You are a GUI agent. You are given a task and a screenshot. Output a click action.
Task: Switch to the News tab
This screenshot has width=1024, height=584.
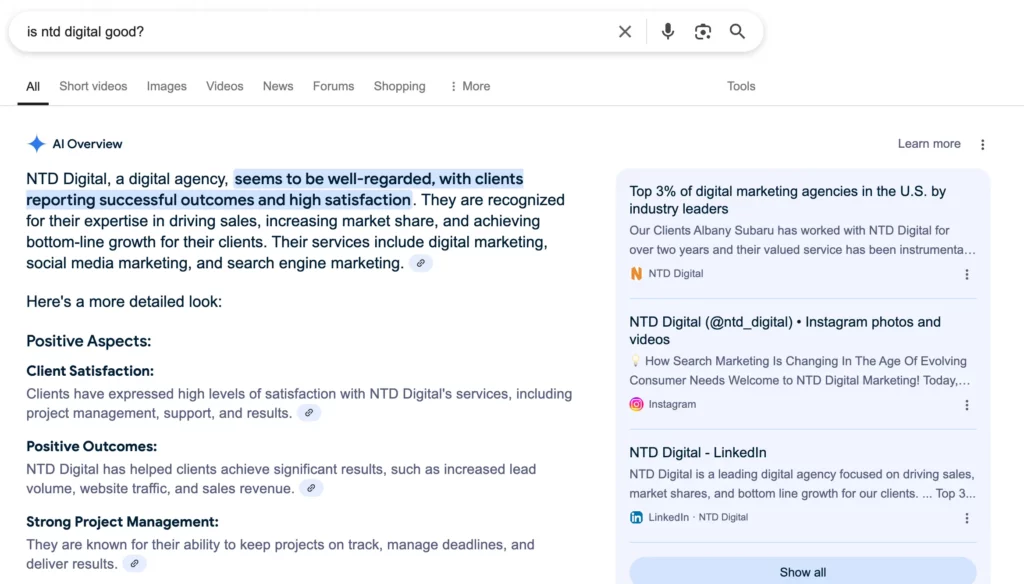[277, 86]
